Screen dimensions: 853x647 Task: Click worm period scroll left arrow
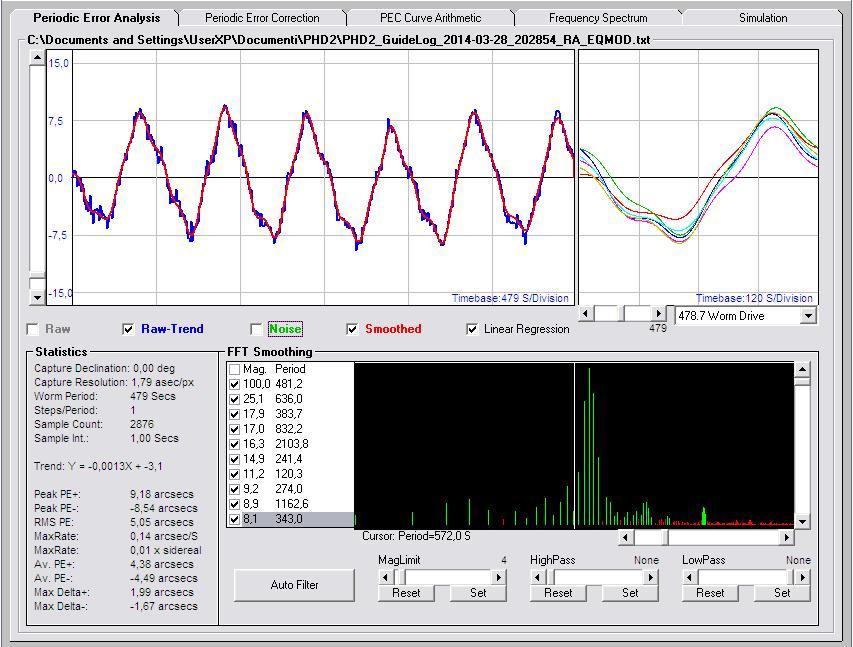(586, 313)
